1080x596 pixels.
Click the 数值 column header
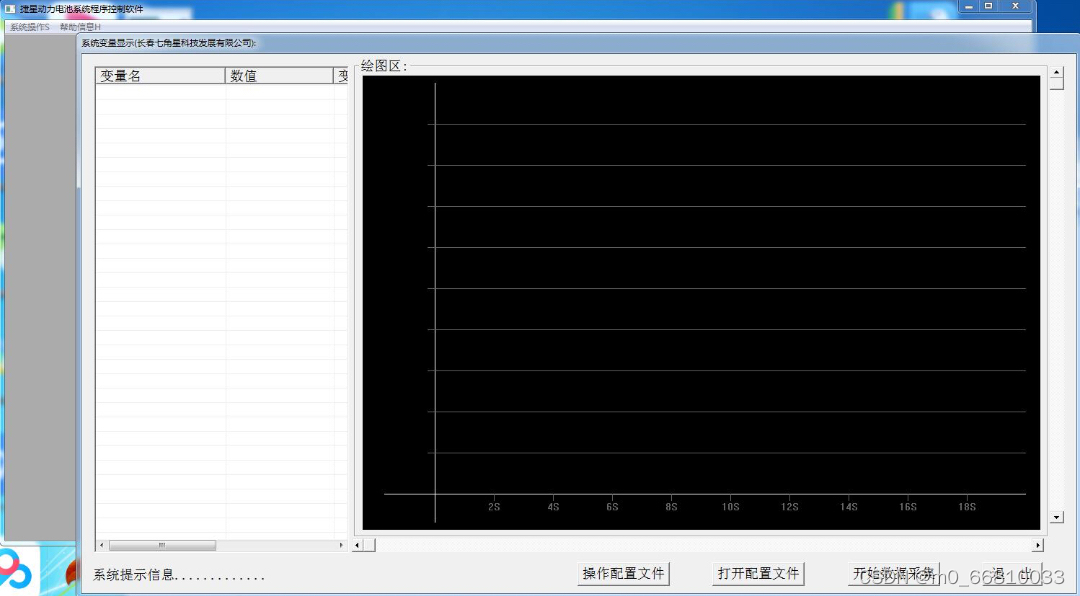point(279,76)
